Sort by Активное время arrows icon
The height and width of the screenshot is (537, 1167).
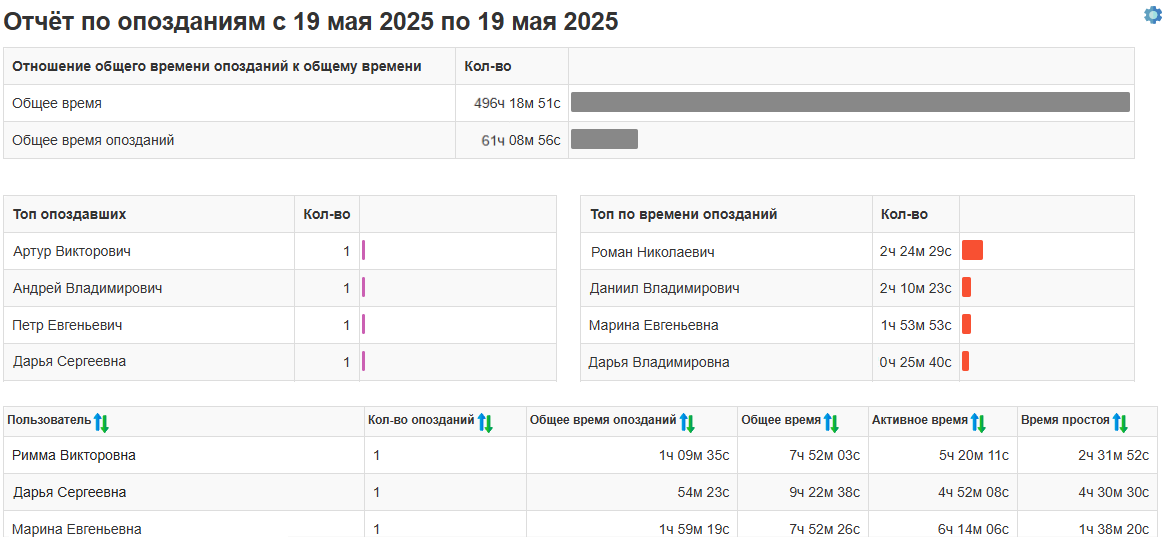[978, 422]
